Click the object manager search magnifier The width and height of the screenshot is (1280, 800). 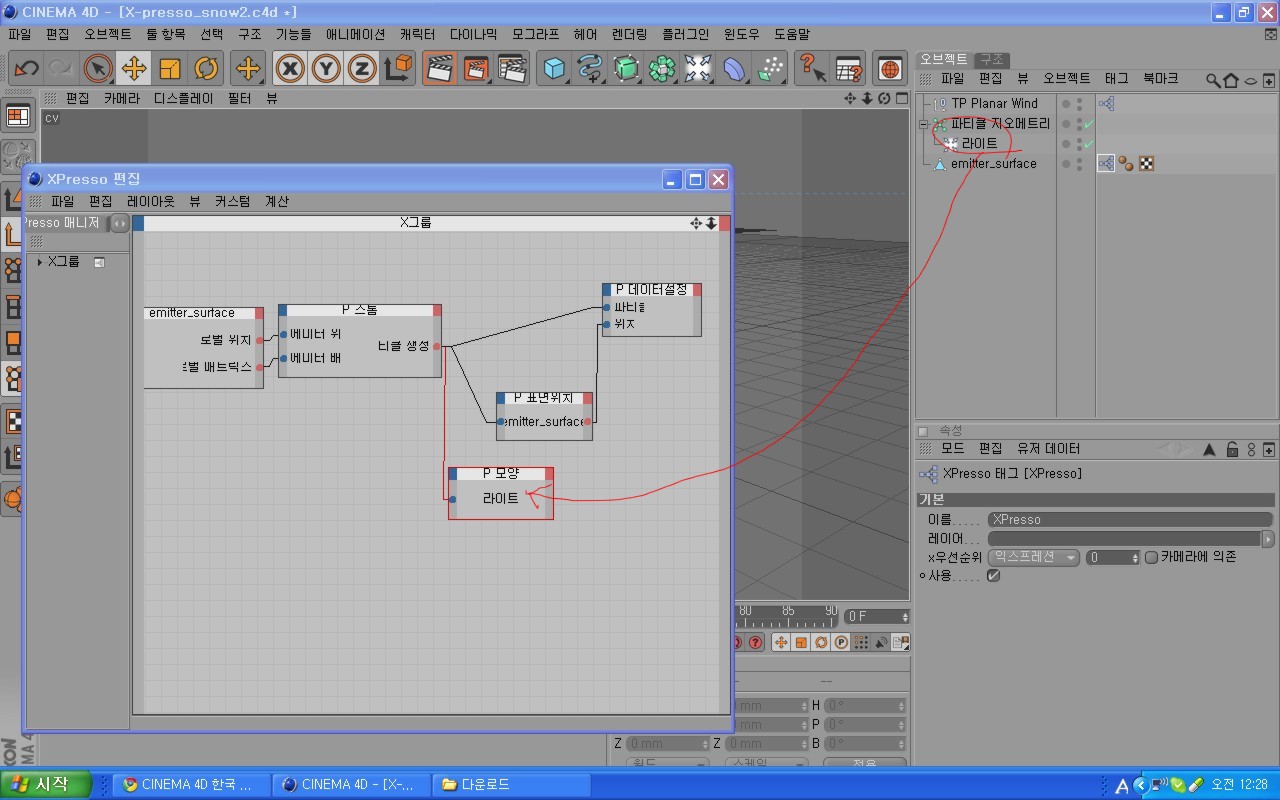point(1213,79)
